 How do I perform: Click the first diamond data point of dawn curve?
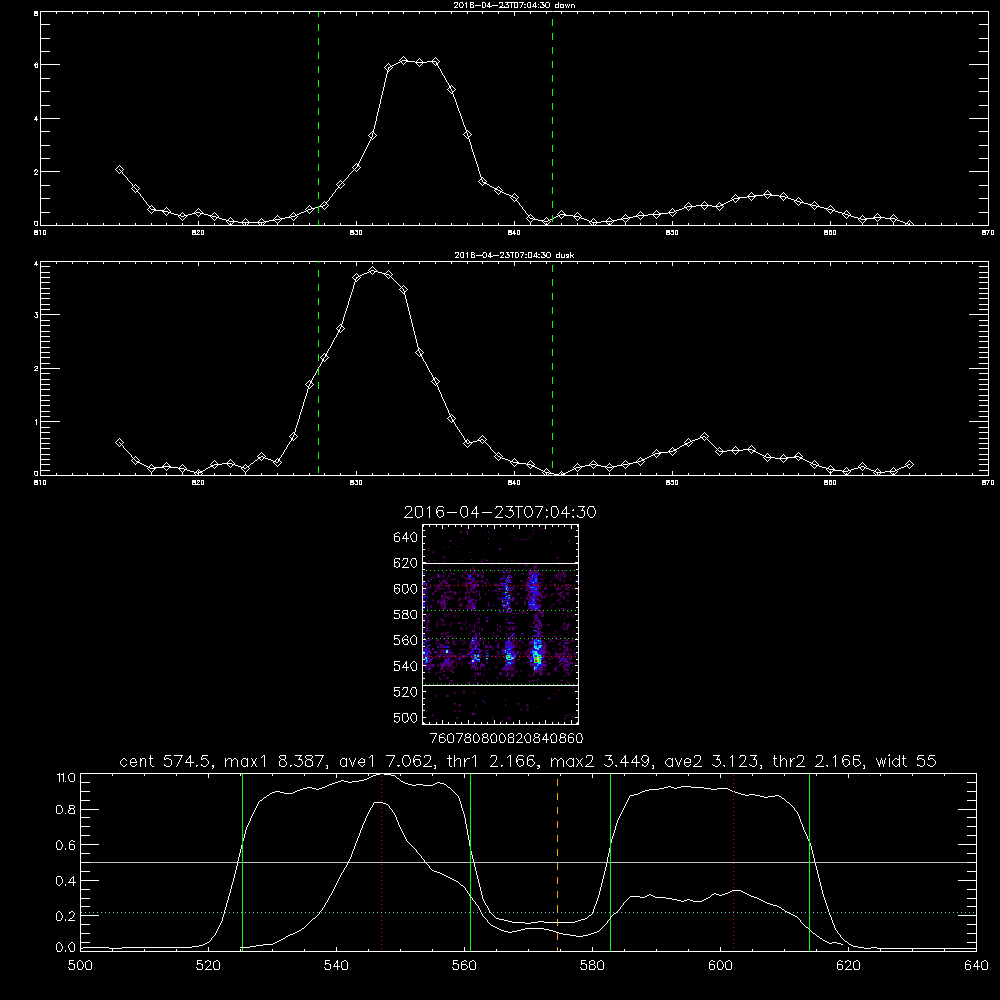[x=119, y=170]
